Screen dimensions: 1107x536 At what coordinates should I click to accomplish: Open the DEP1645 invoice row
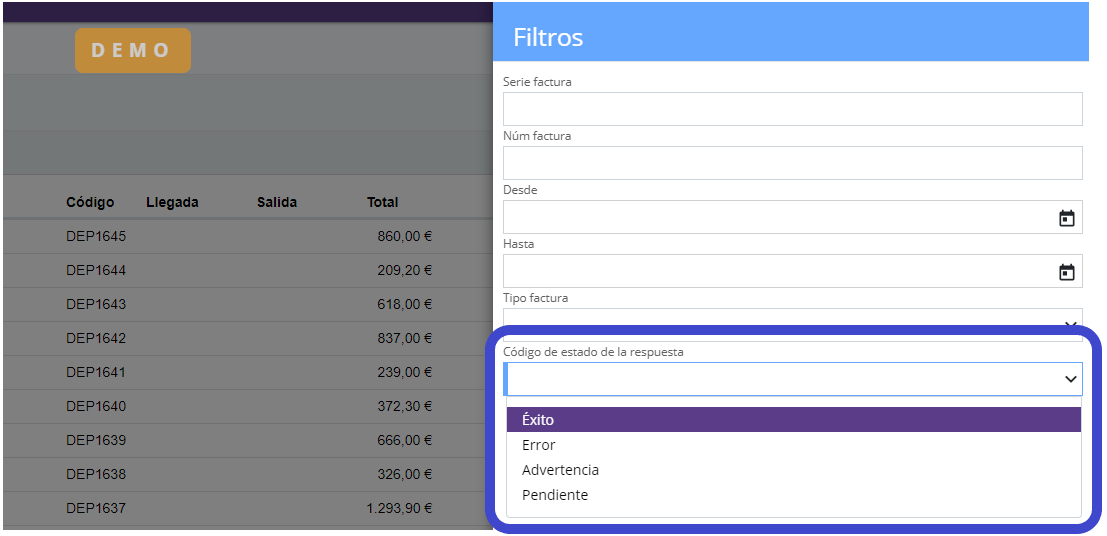pyautogui.click(x=96, y=237)
